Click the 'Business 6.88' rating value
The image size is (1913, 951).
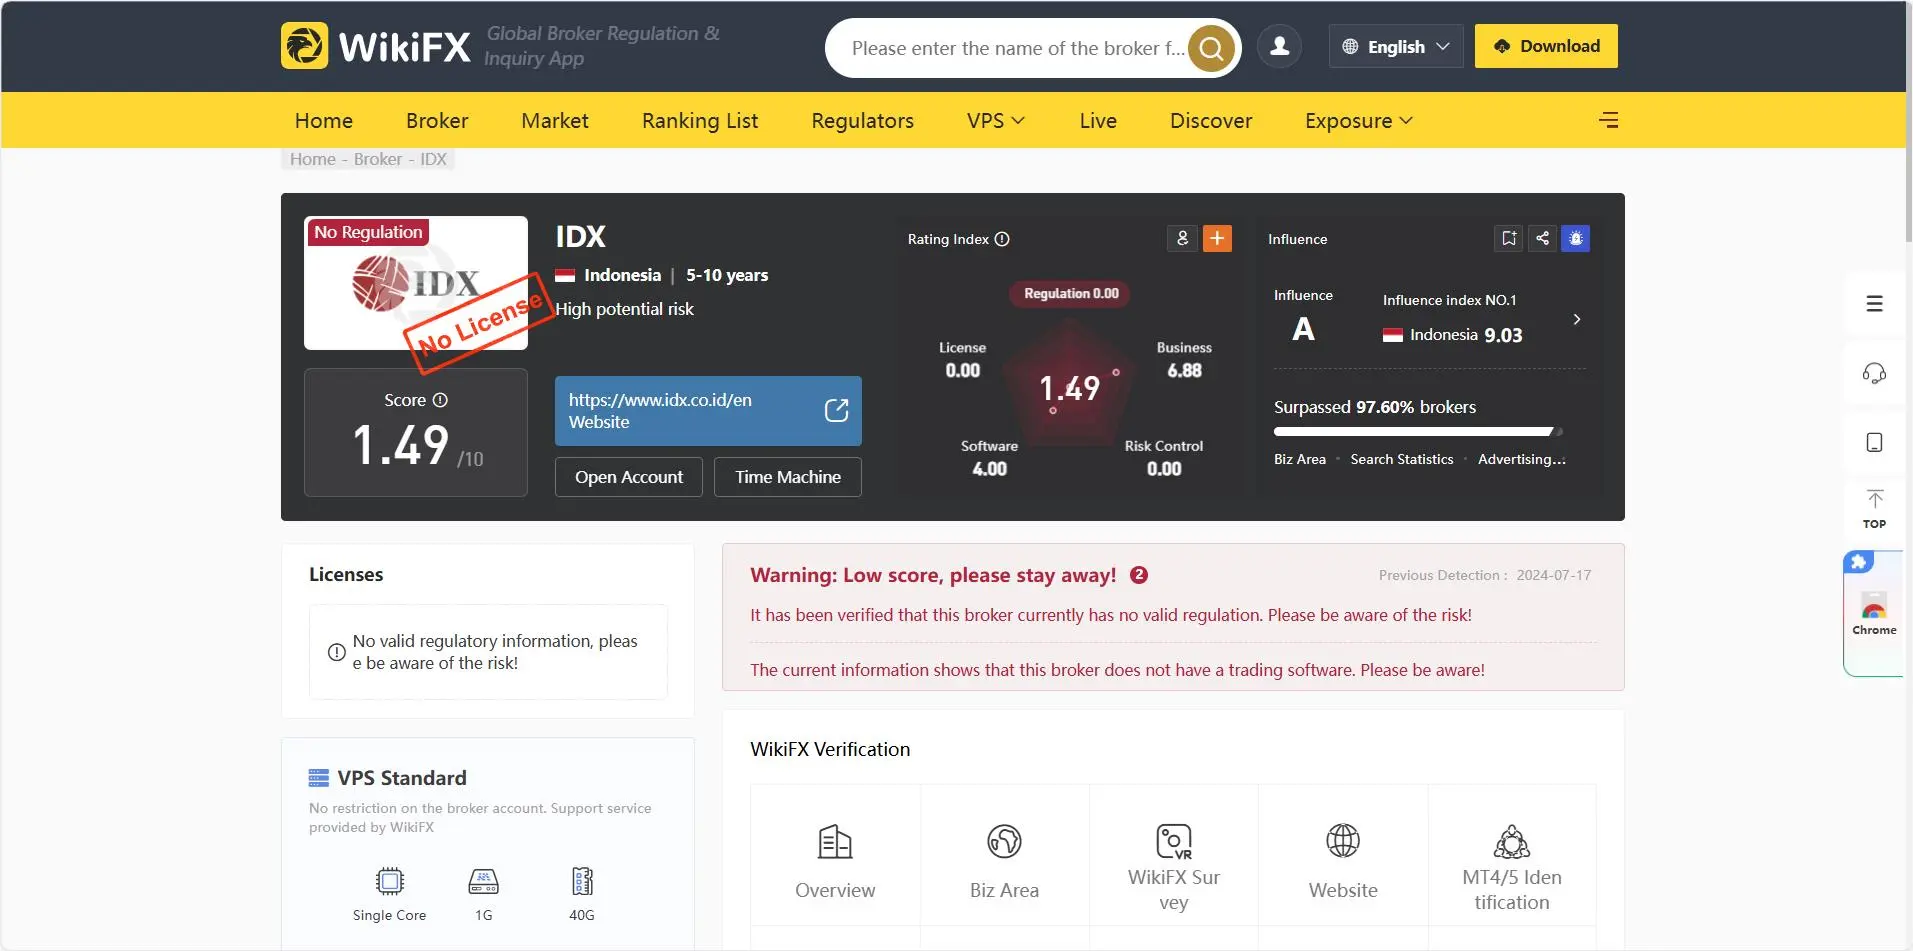(1184, 360)
